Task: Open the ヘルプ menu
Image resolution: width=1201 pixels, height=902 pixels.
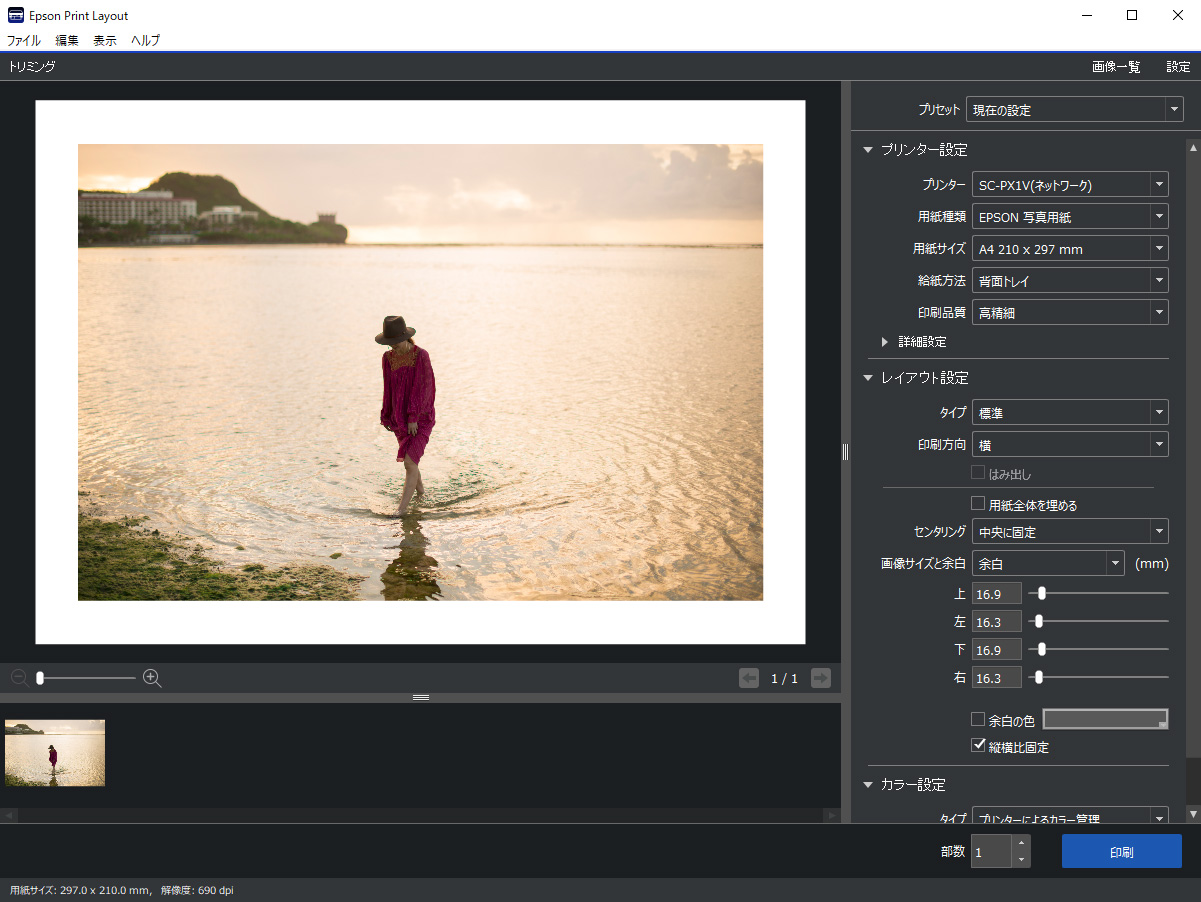Action: pyautogui.click(x=145, y=41)
